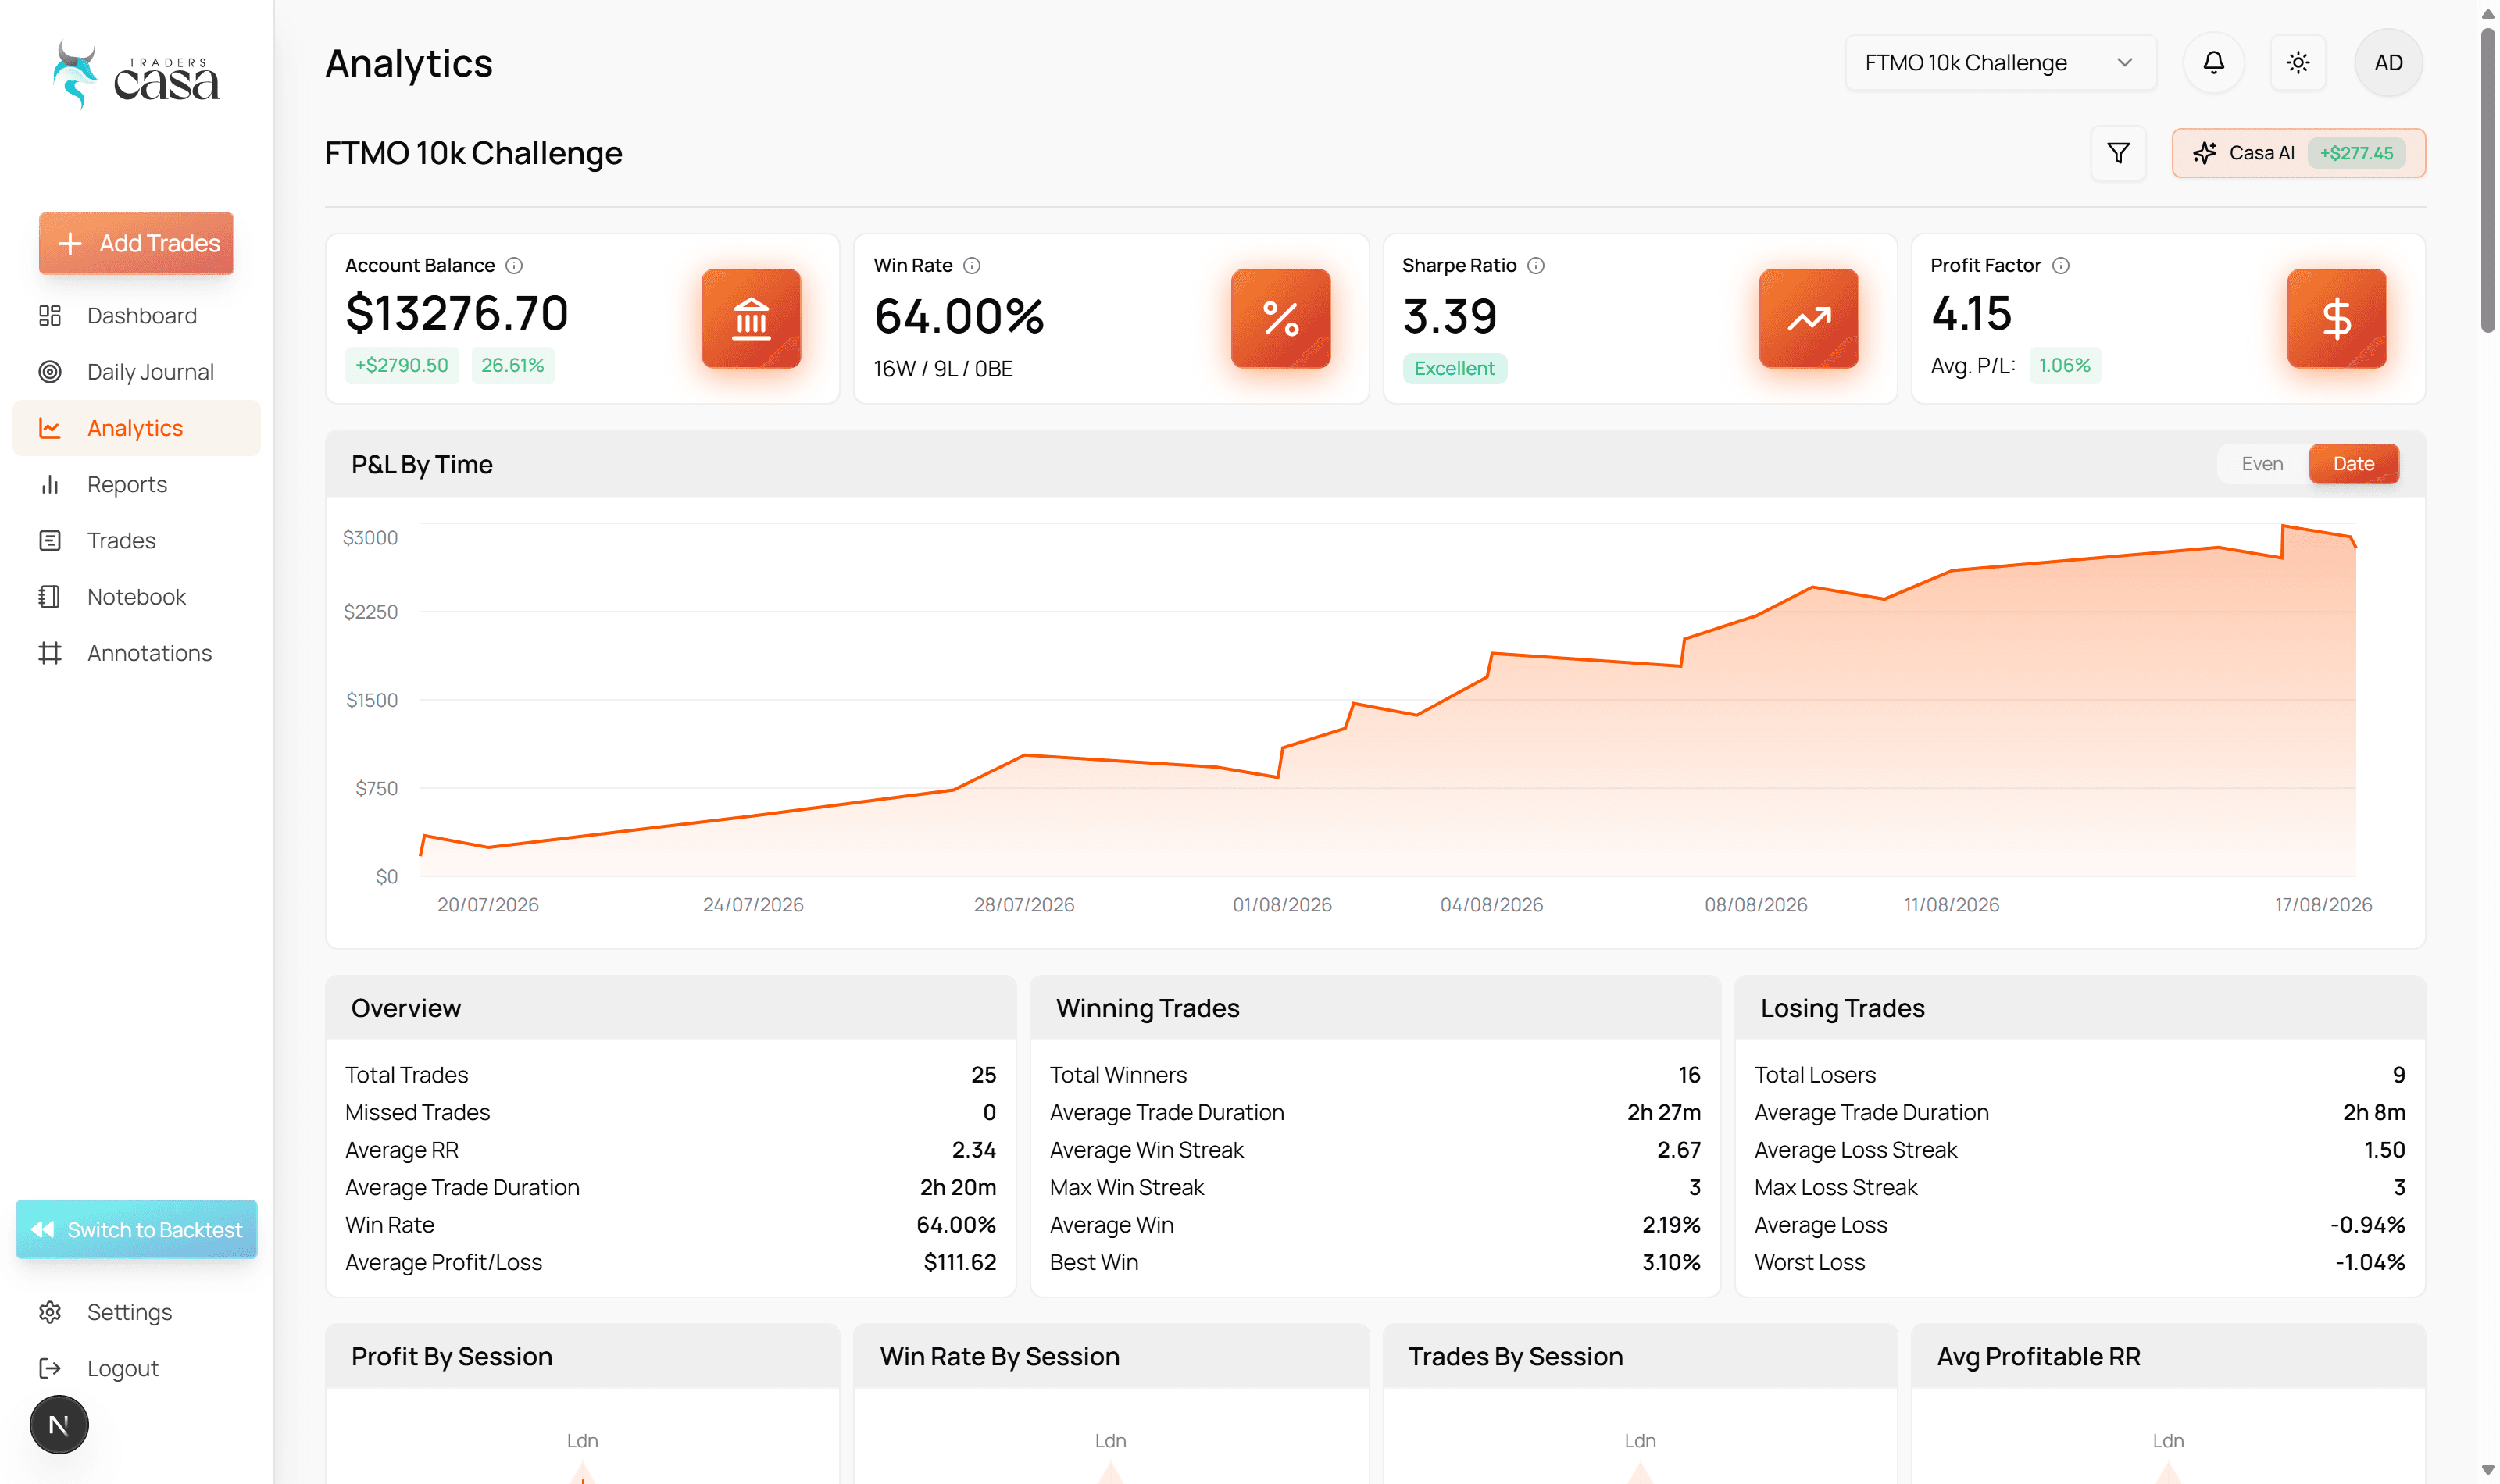The width and height of the screenshot is (2500, 1484).
Task: Click the Reports bar chart icon
Action: (x=50, y=484)
